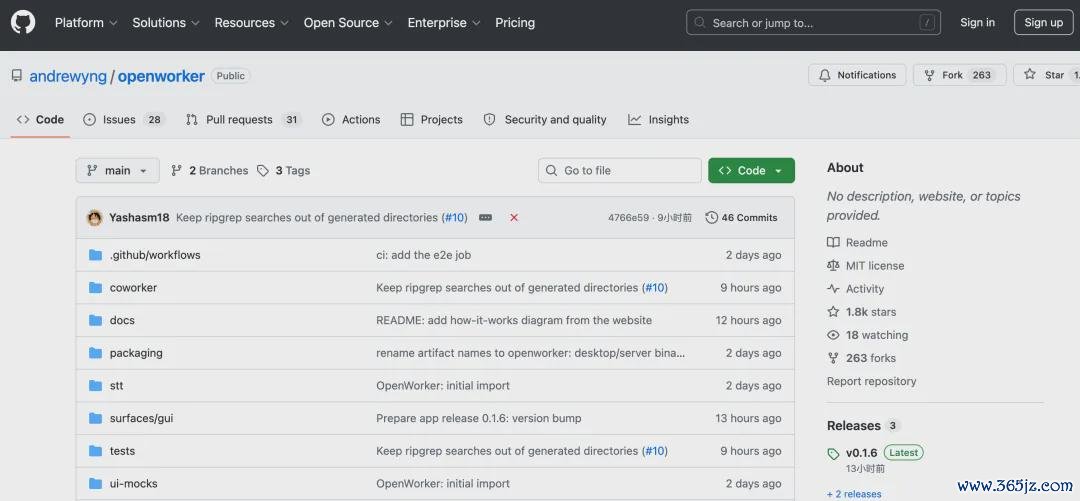The image size is (1080, 501).
Task: Click the Notifications bell icon
Action: (824, 75)
